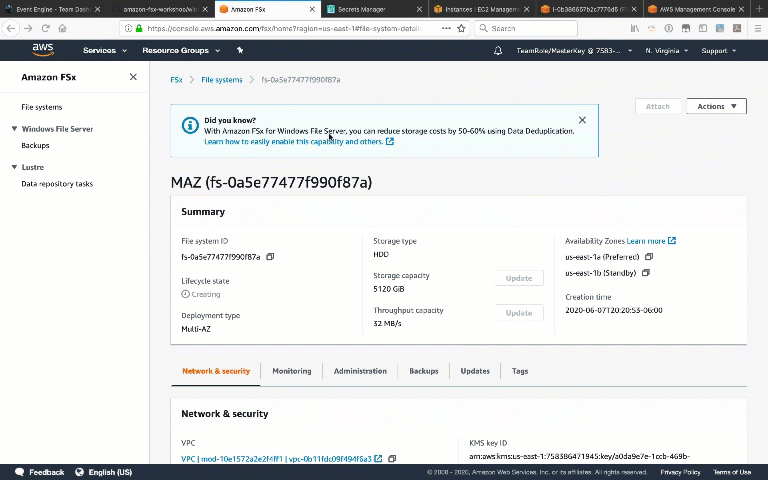
Task: Open the Backups tab
Action: [x=424, y=371]
